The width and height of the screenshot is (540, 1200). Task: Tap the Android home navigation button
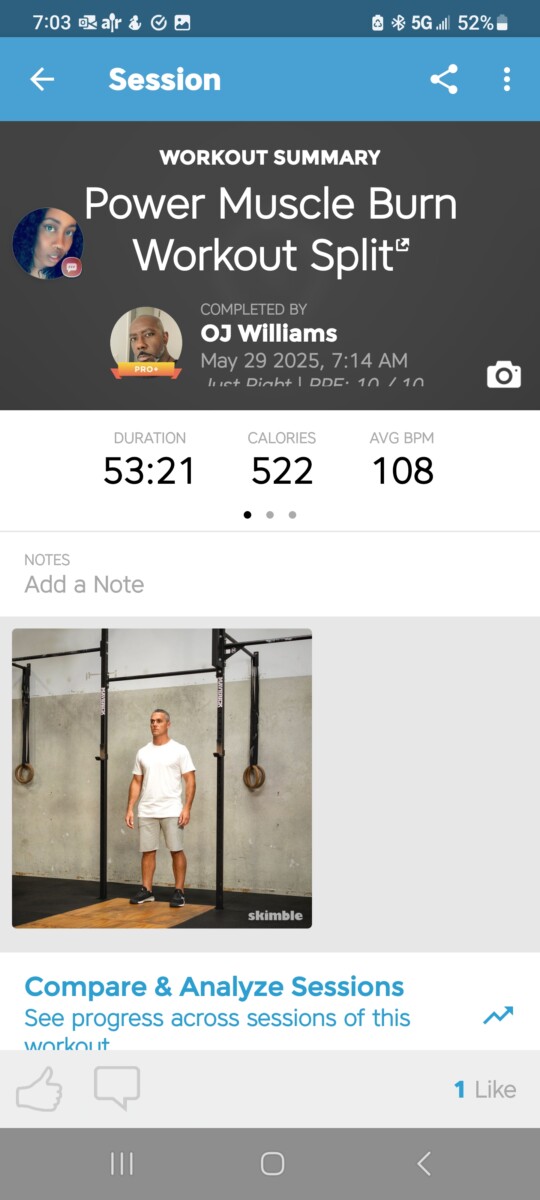[x=272, y=1163]
